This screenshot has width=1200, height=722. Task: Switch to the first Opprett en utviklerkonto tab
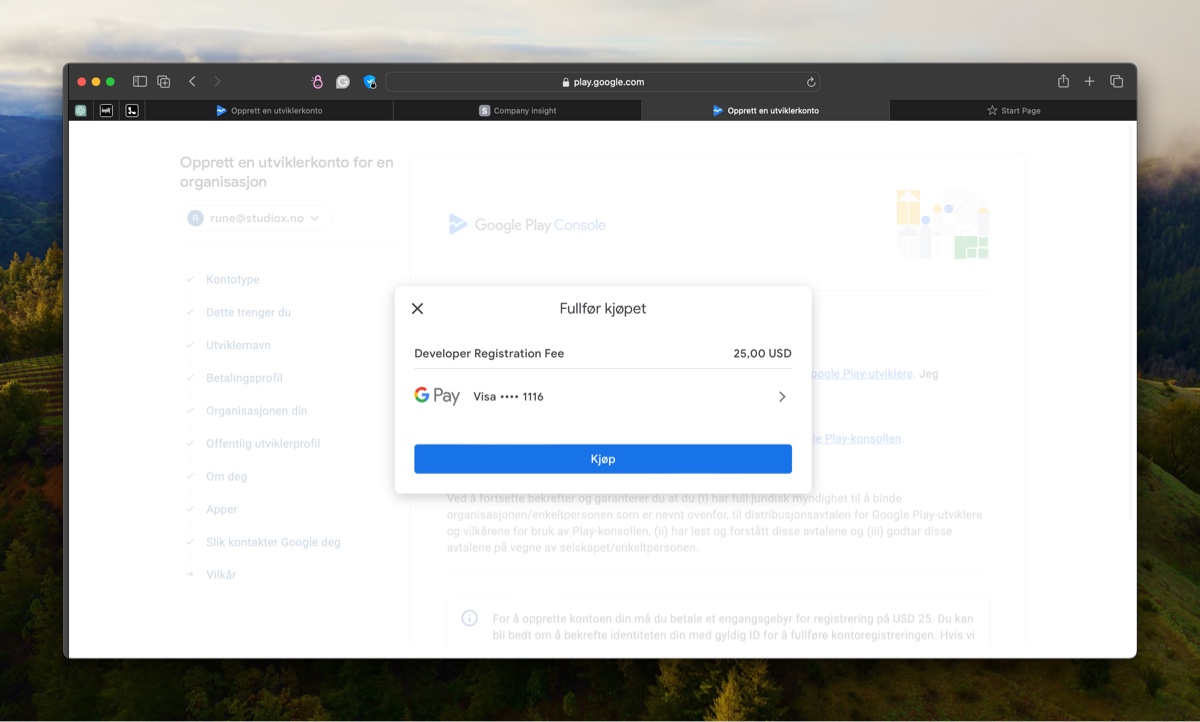point(270,111)
